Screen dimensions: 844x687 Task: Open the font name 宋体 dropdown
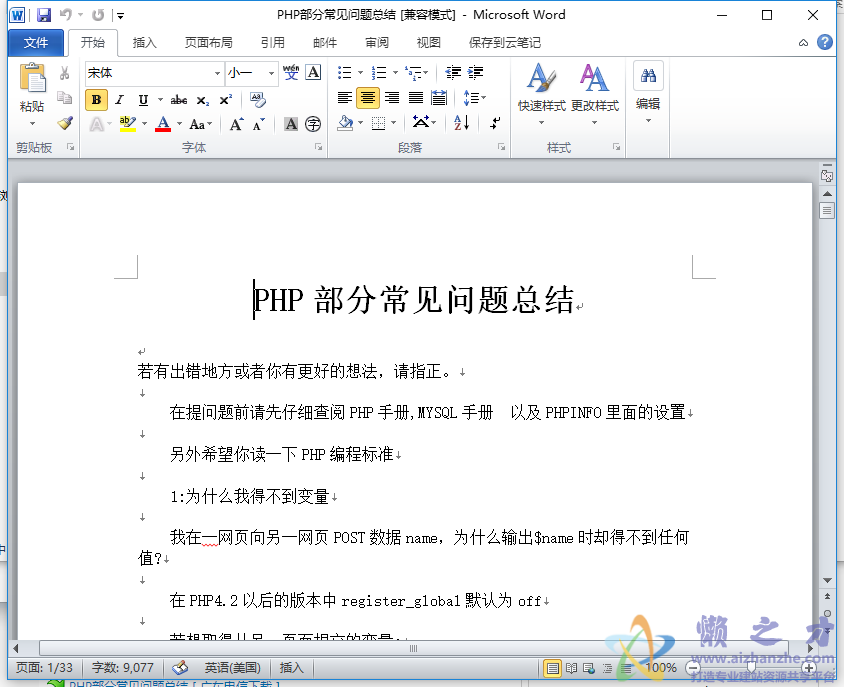pyautogui.click(x=217, y=73)
